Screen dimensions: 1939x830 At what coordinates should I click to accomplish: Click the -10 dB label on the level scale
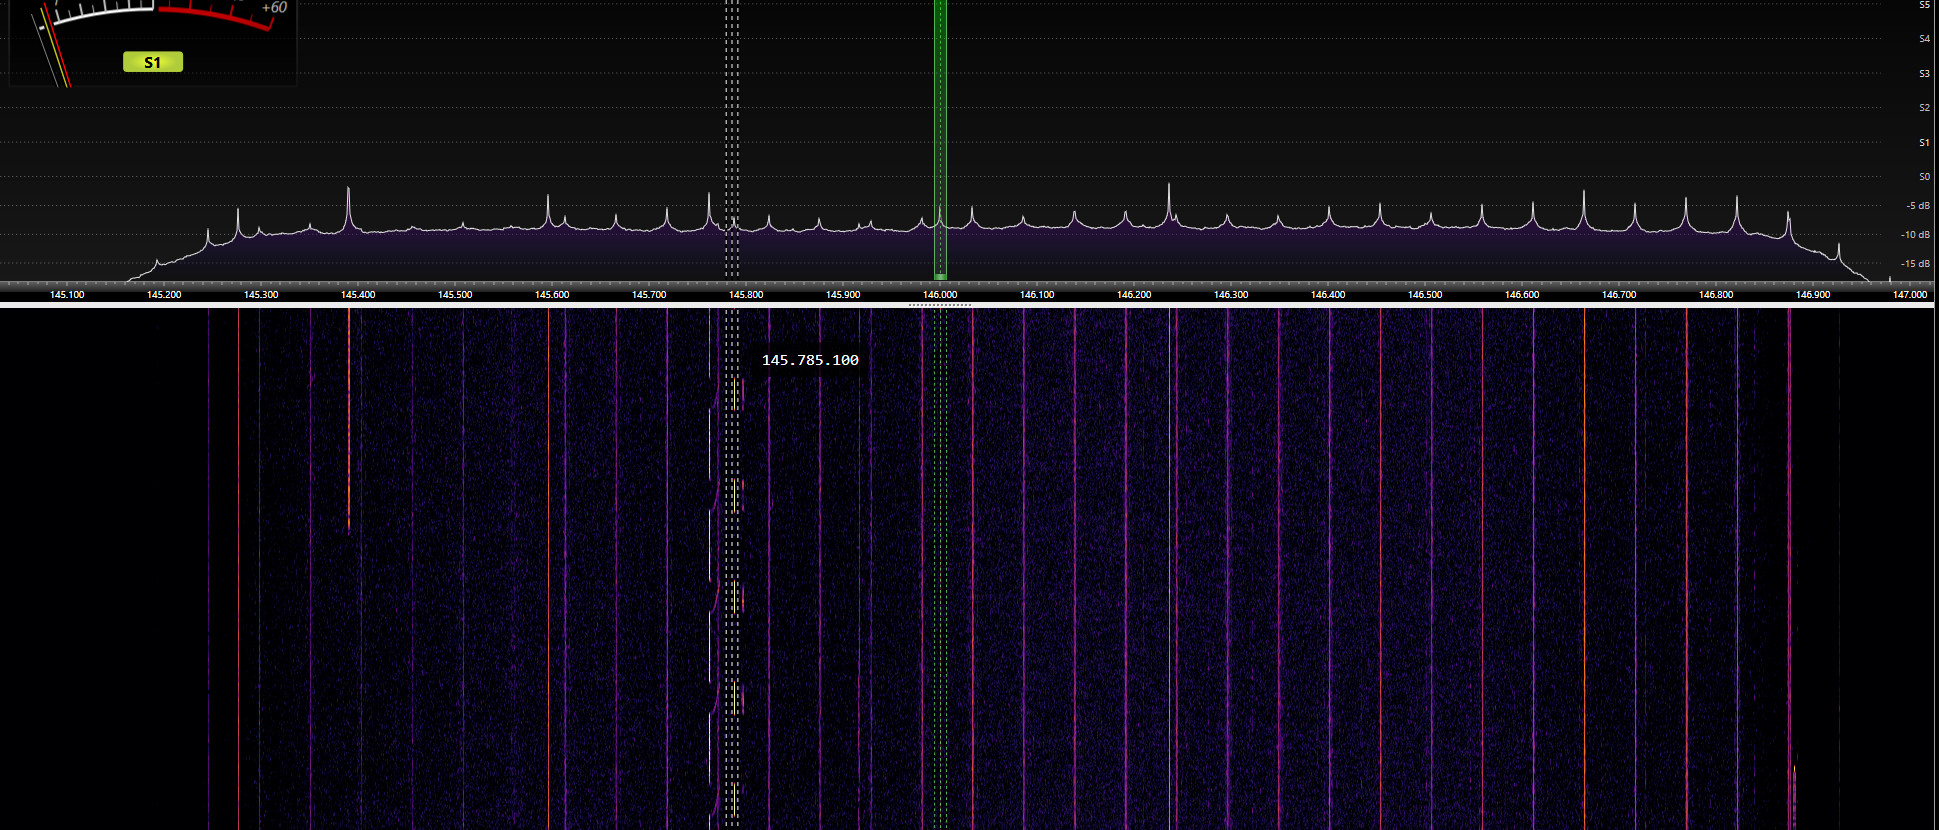click(x=1916, y=235)
